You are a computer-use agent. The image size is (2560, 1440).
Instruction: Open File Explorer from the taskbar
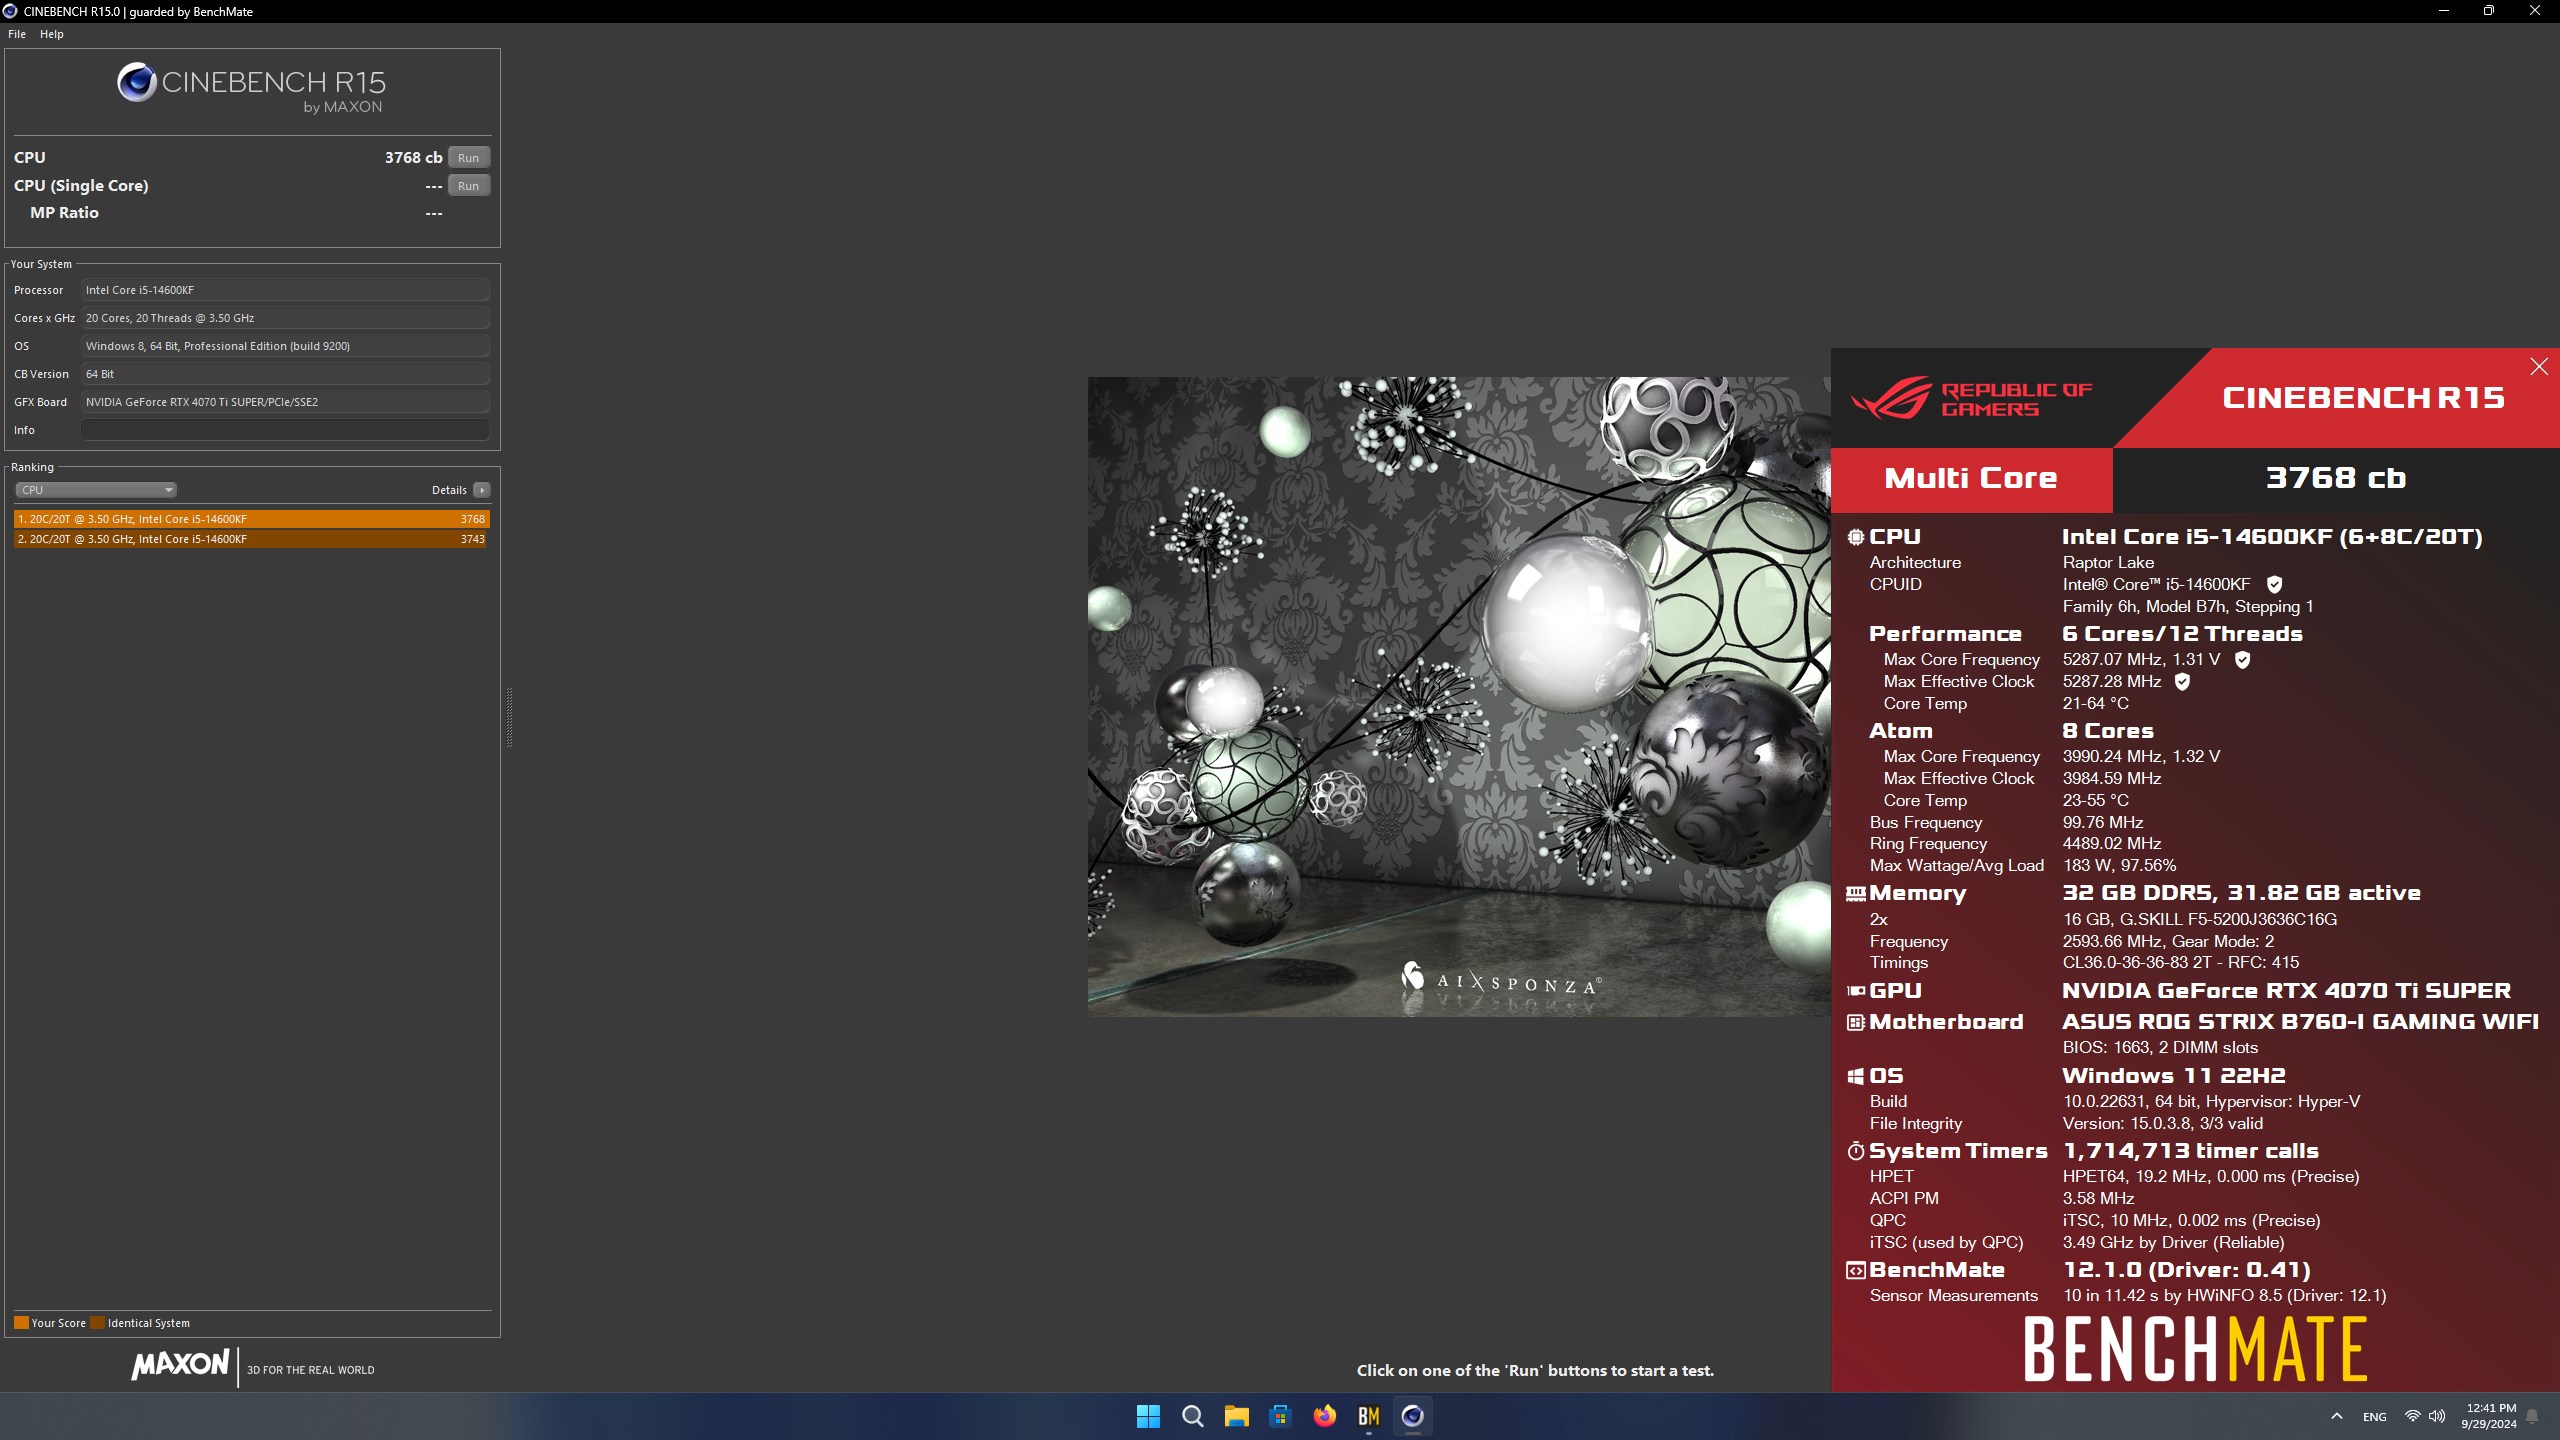coord(1236,1416)
